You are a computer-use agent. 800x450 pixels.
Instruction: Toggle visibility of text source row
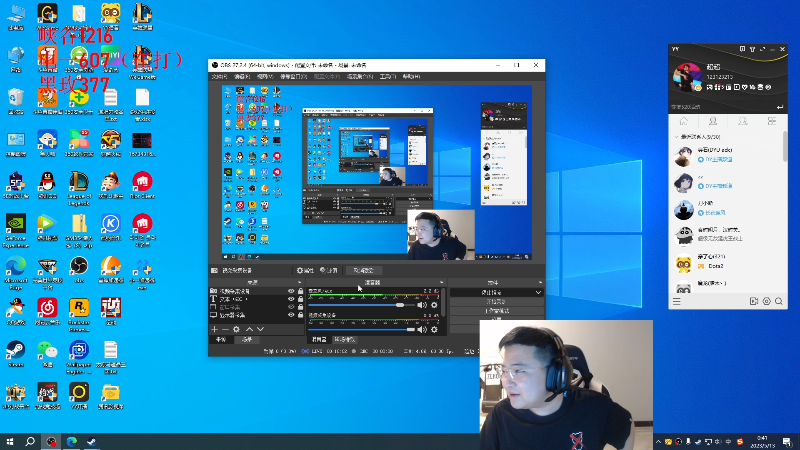click(291, 299)
